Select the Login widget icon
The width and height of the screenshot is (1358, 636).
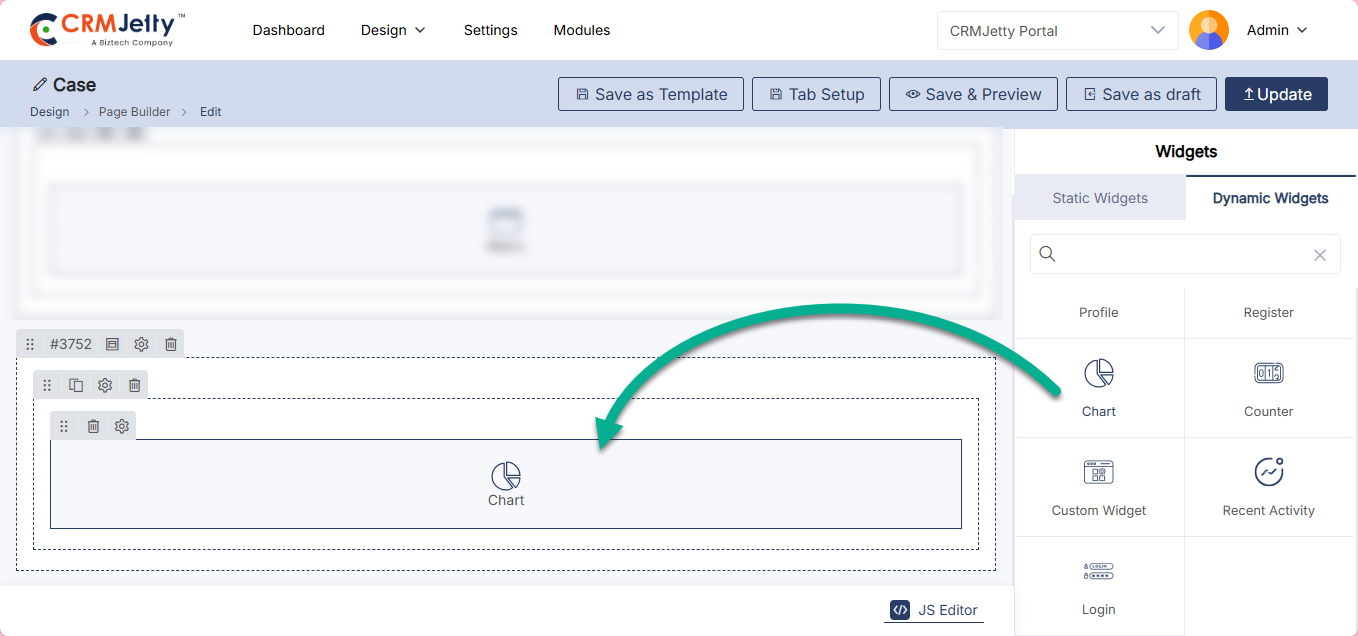[x=1098, y=572]
